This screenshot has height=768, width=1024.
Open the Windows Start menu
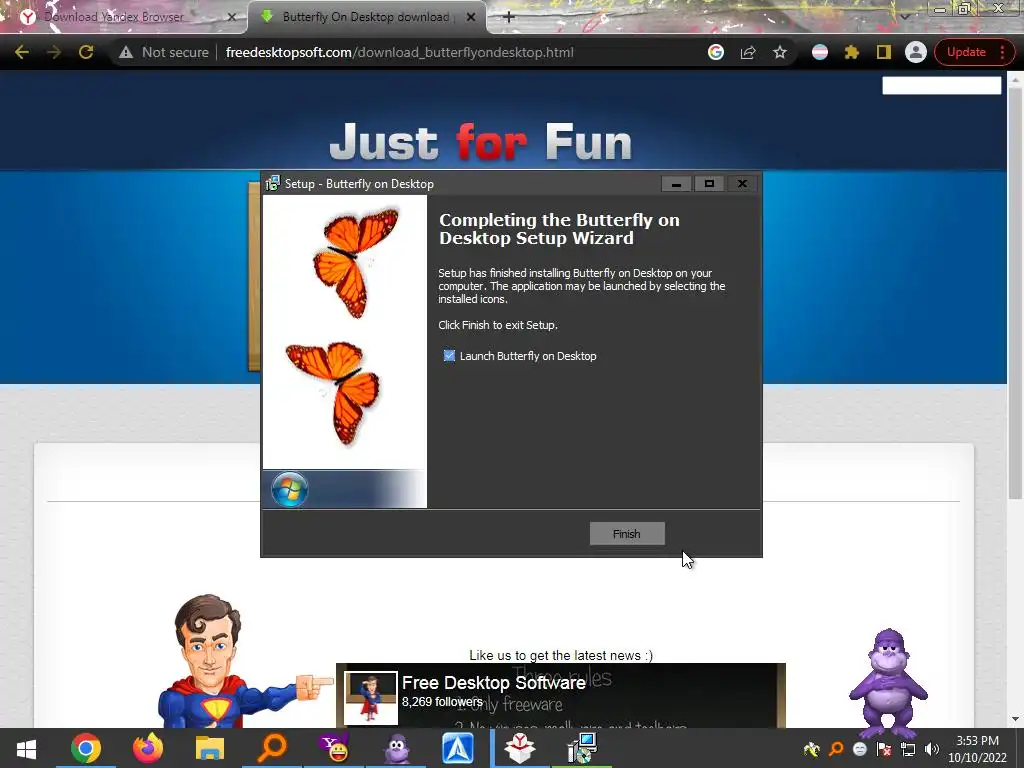[x=26, y=748]
